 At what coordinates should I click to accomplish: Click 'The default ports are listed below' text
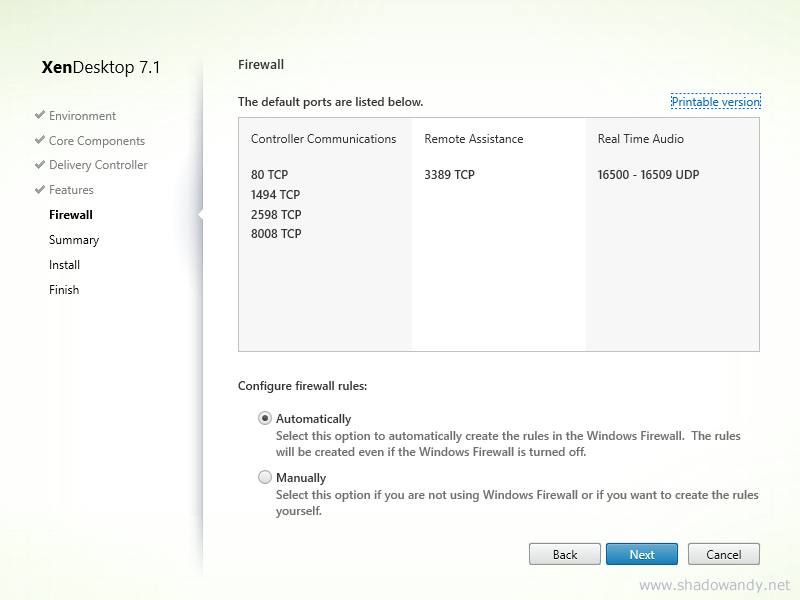(x=331, y=102)
